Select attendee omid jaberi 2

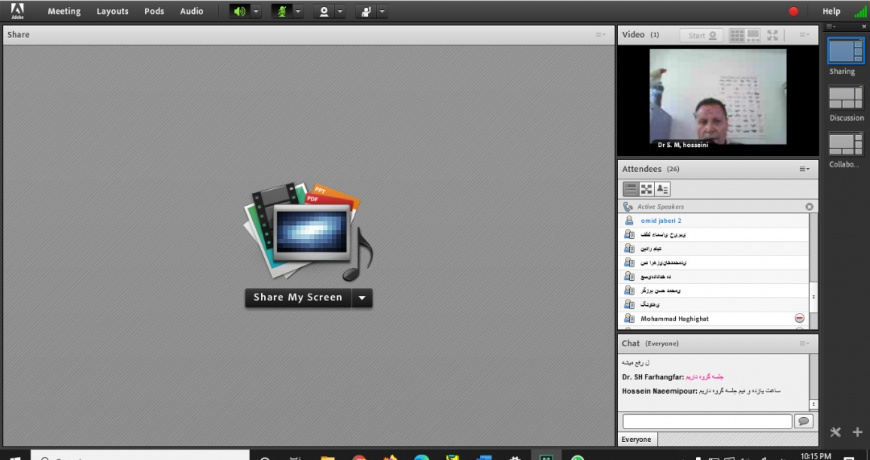click(x=714, y=220)
